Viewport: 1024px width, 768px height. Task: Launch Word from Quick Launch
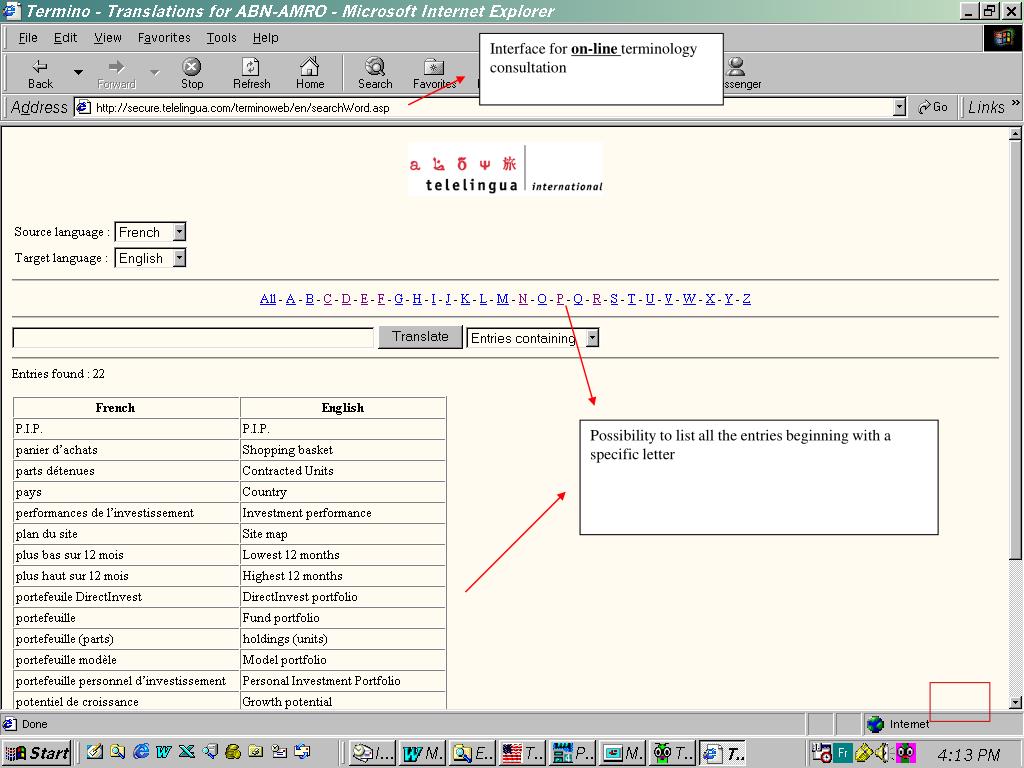point(164,752)
